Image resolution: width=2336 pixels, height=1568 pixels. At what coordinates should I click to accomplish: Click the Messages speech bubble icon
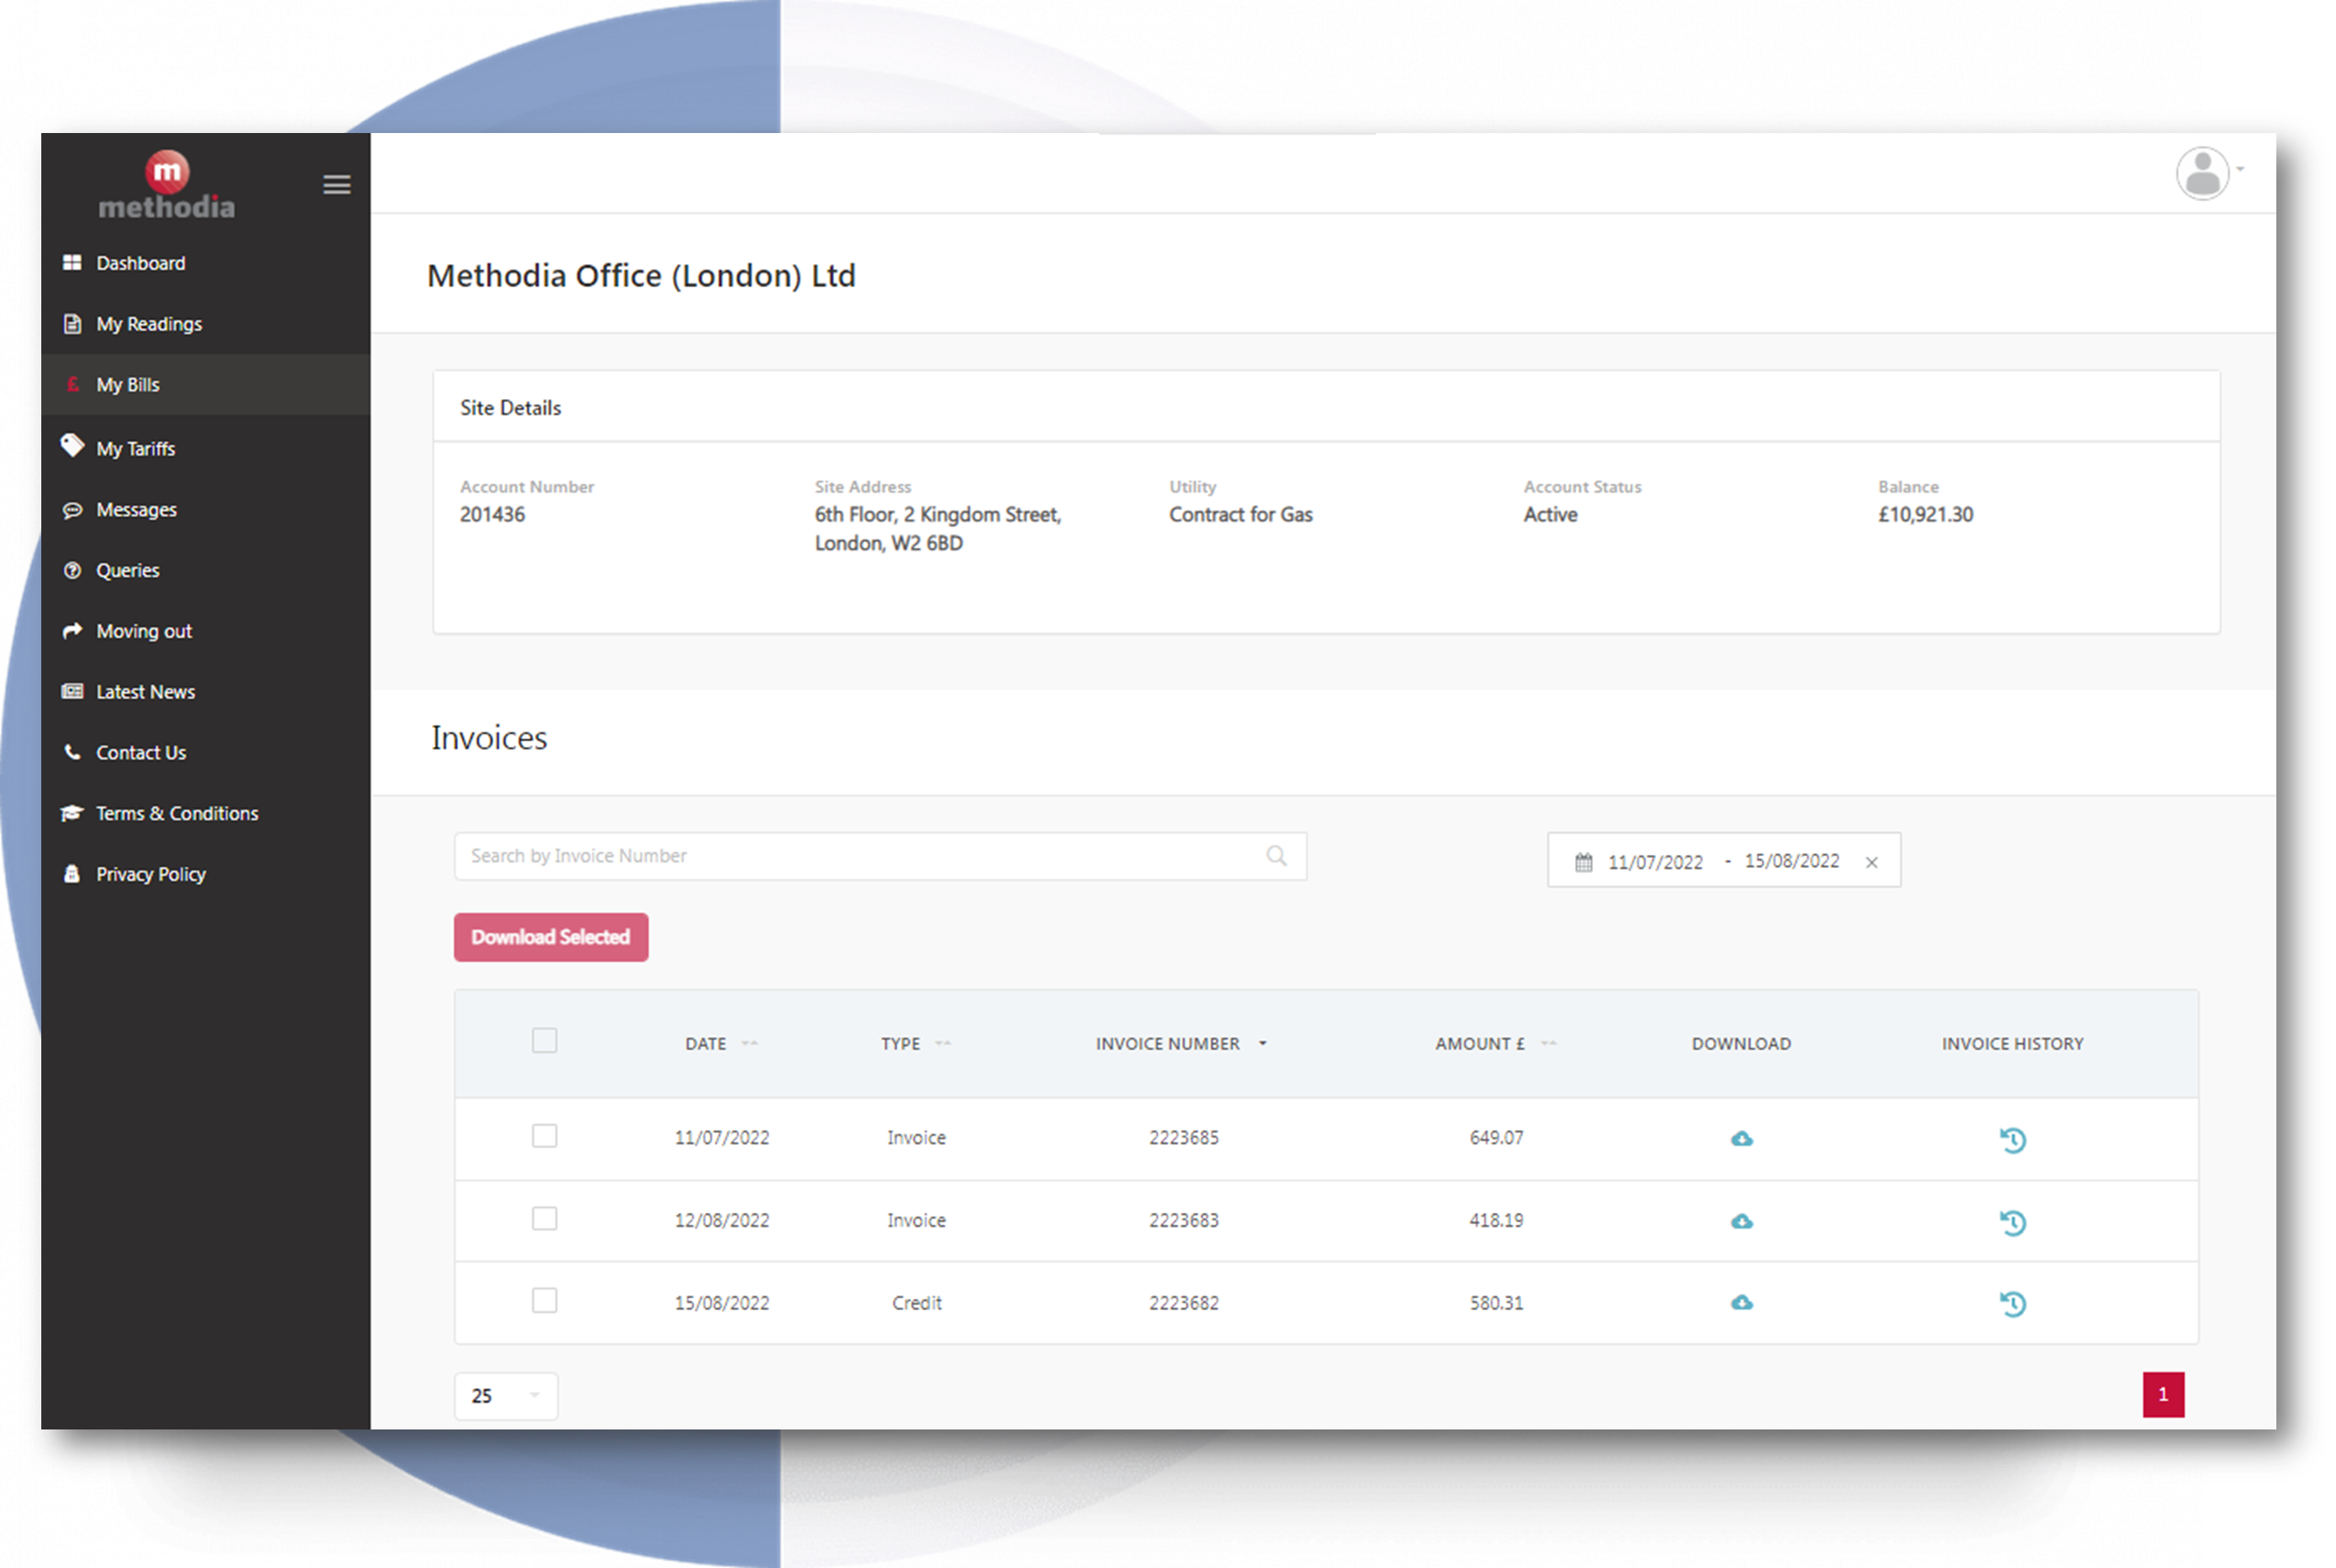click(x=72, y=510)
